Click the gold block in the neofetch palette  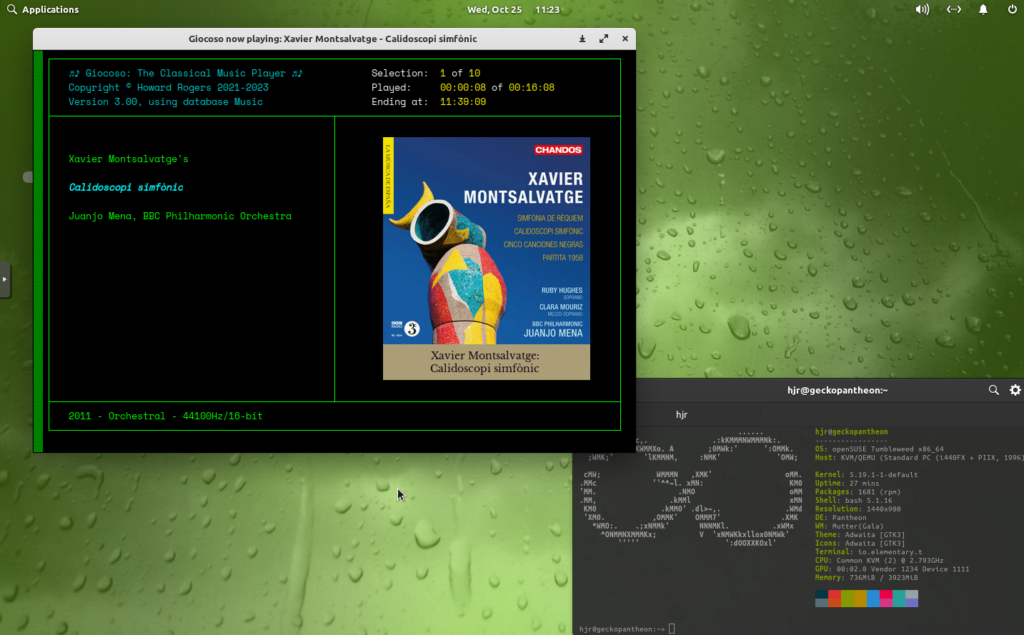click(860, 598)
